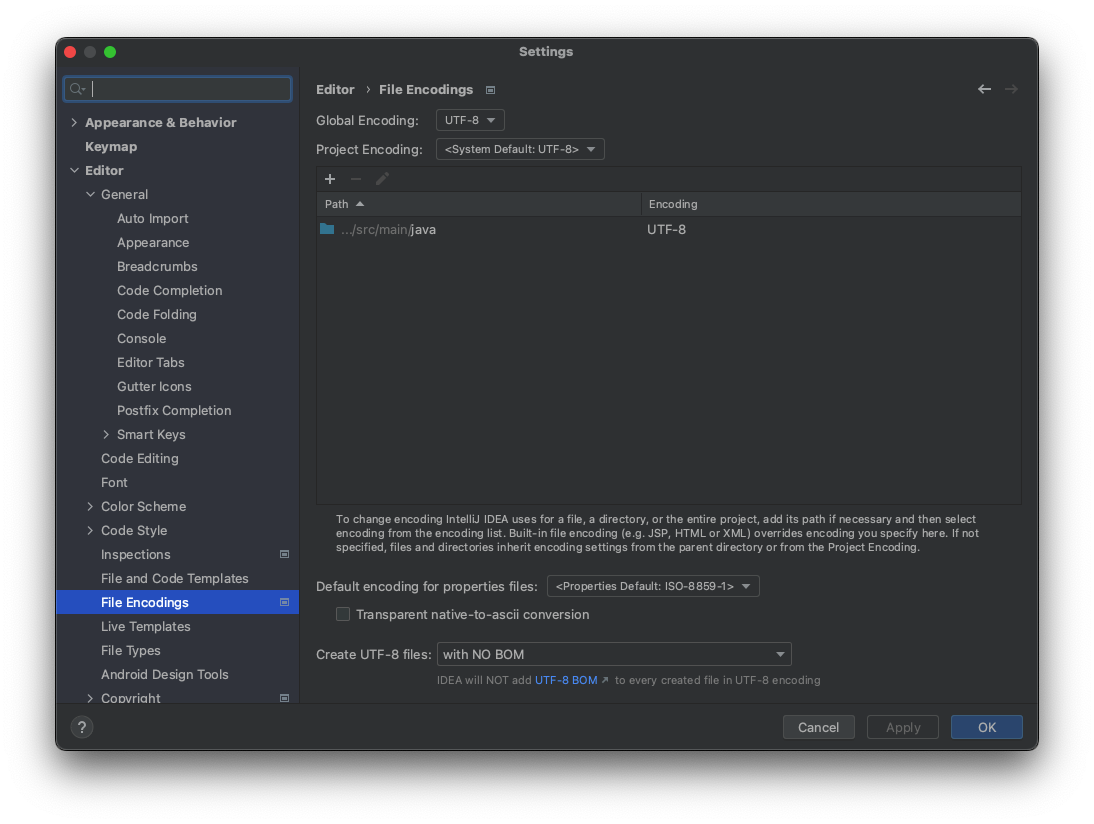Navigate back using the left arrow
The height and width of the screenshot is (824, 1094).
pos(984,89)
